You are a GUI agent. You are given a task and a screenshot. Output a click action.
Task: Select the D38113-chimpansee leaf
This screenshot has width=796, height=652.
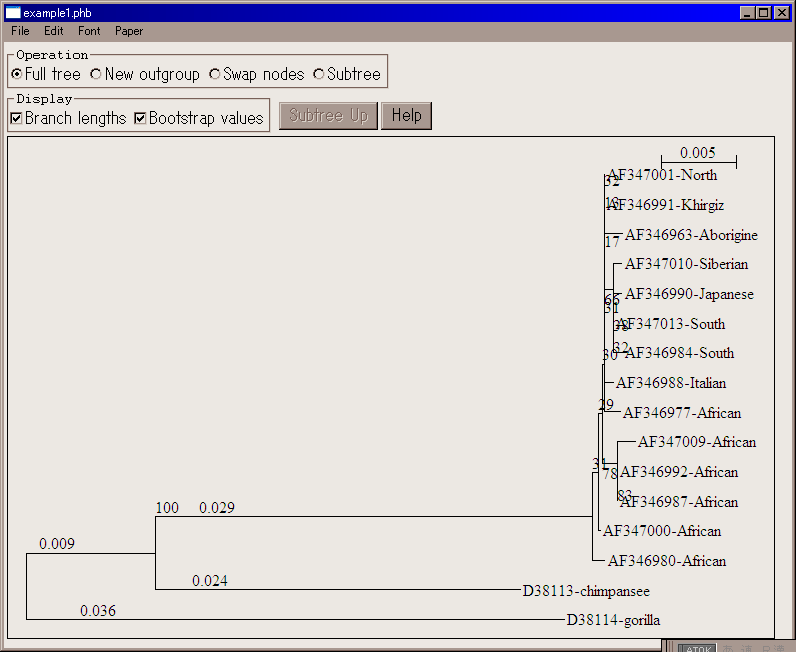(586, 591)
